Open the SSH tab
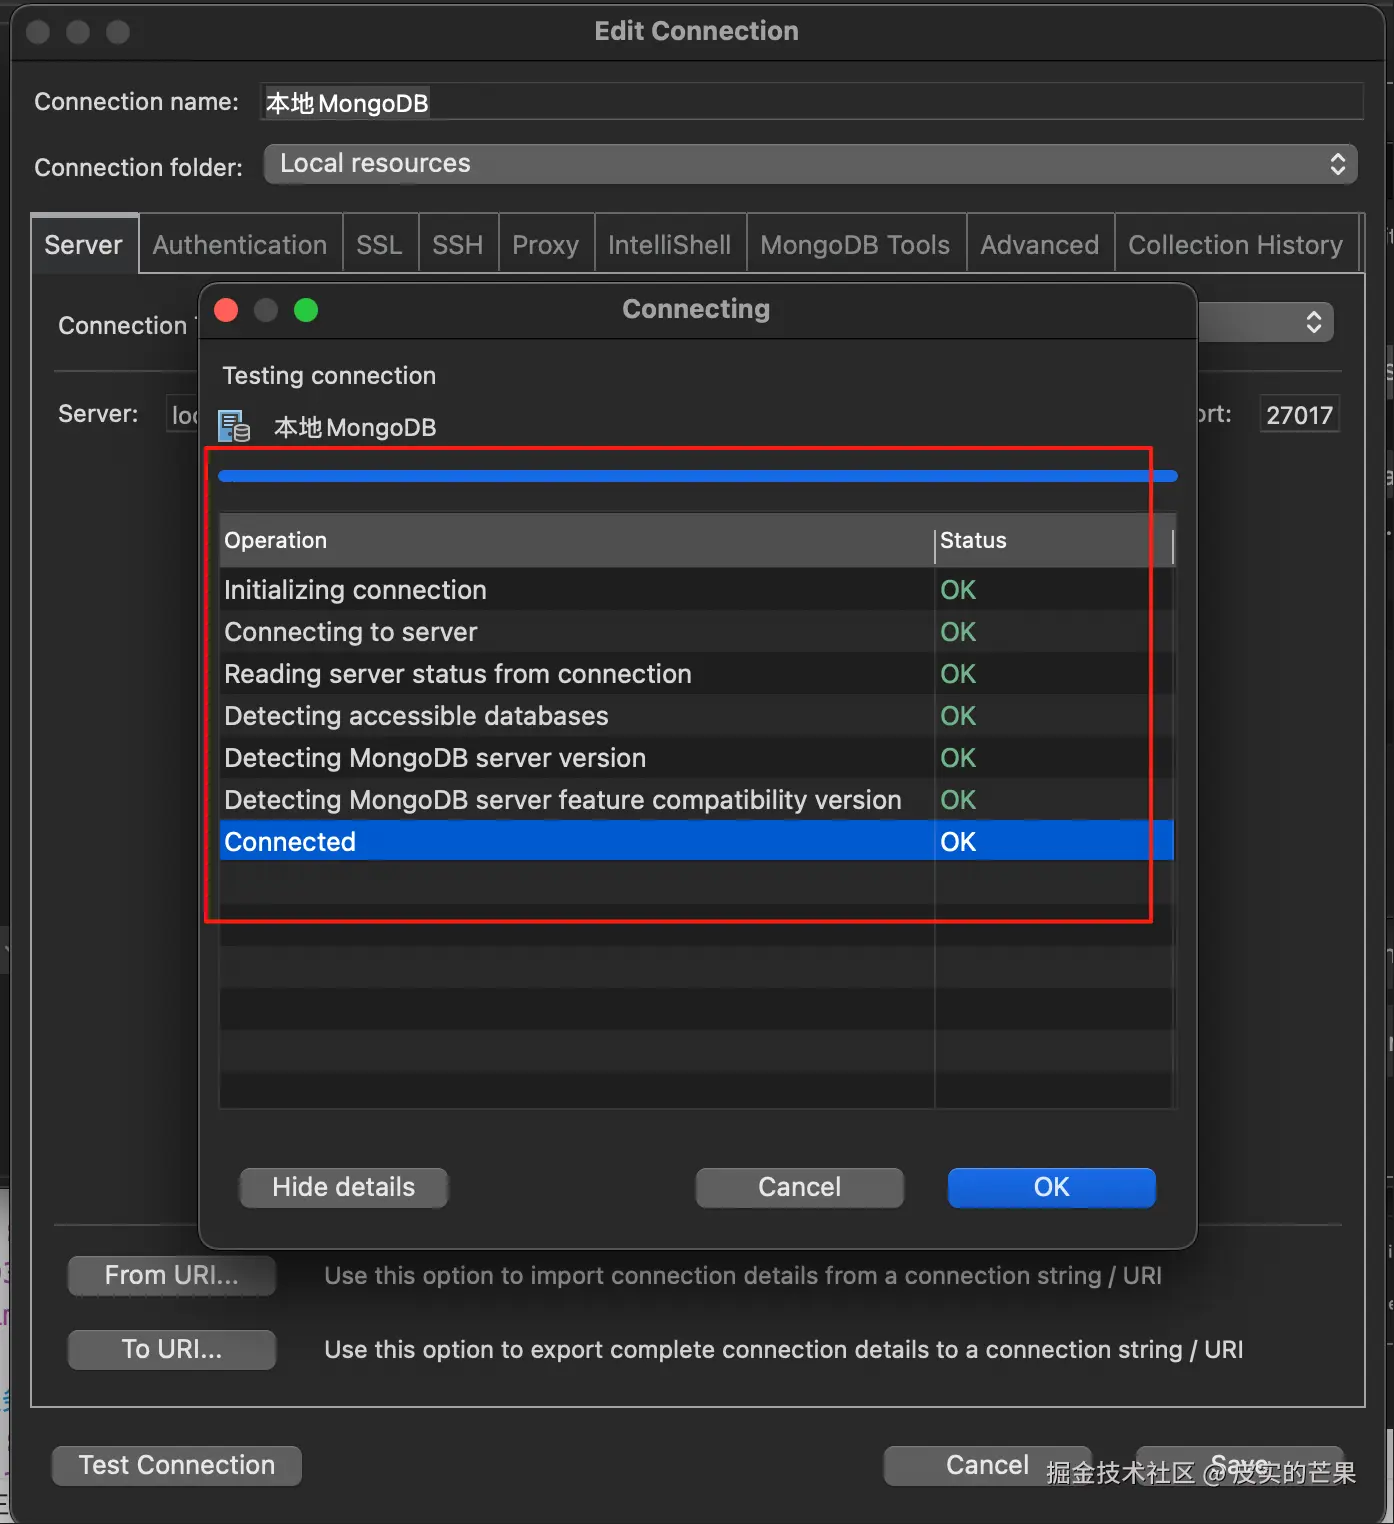 458,244
